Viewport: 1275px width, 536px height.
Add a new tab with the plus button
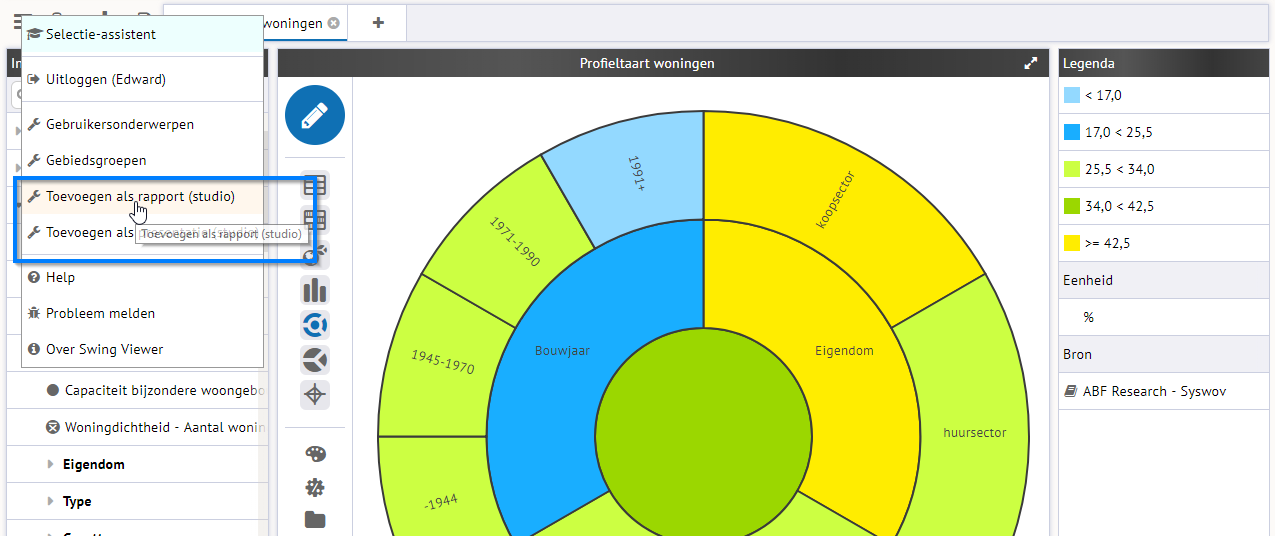(x=378, y=22)
